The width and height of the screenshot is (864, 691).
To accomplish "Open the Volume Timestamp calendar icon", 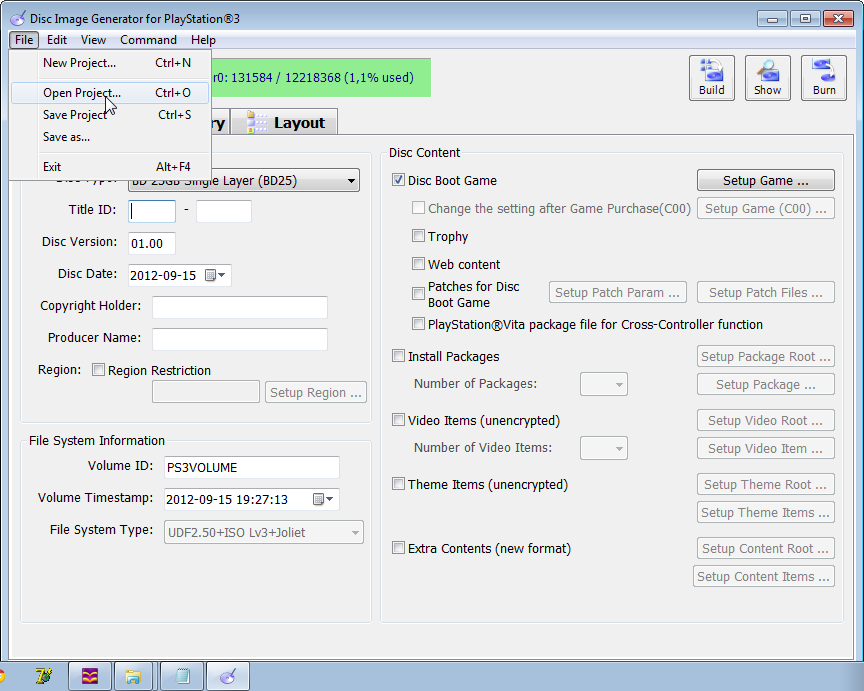I will click(318, 499).
